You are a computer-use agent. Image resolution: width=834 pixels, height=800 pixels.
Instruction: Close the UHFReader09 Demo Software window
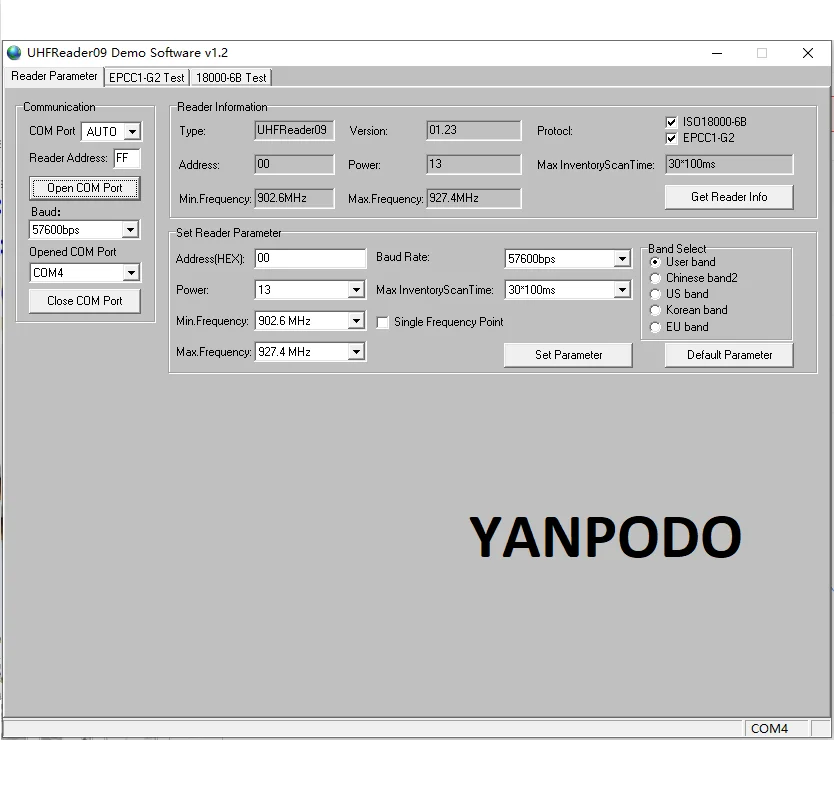click(x=807, y=53)
